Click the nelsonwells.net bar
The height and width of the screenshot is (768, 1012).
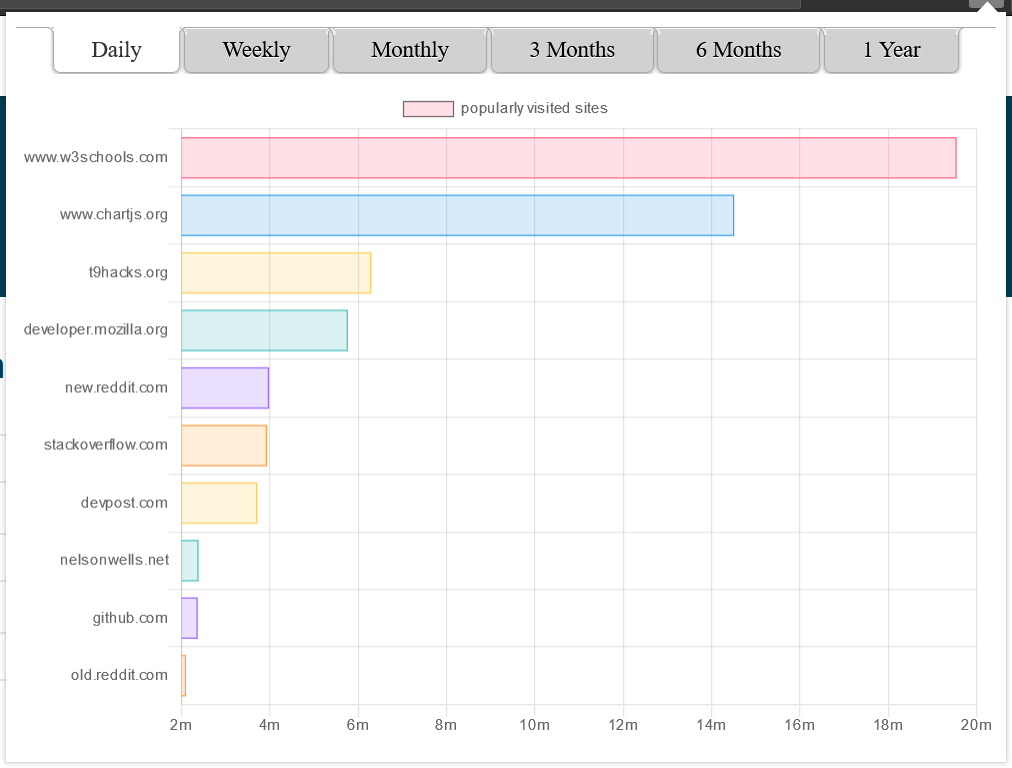(x=190, y=561)
